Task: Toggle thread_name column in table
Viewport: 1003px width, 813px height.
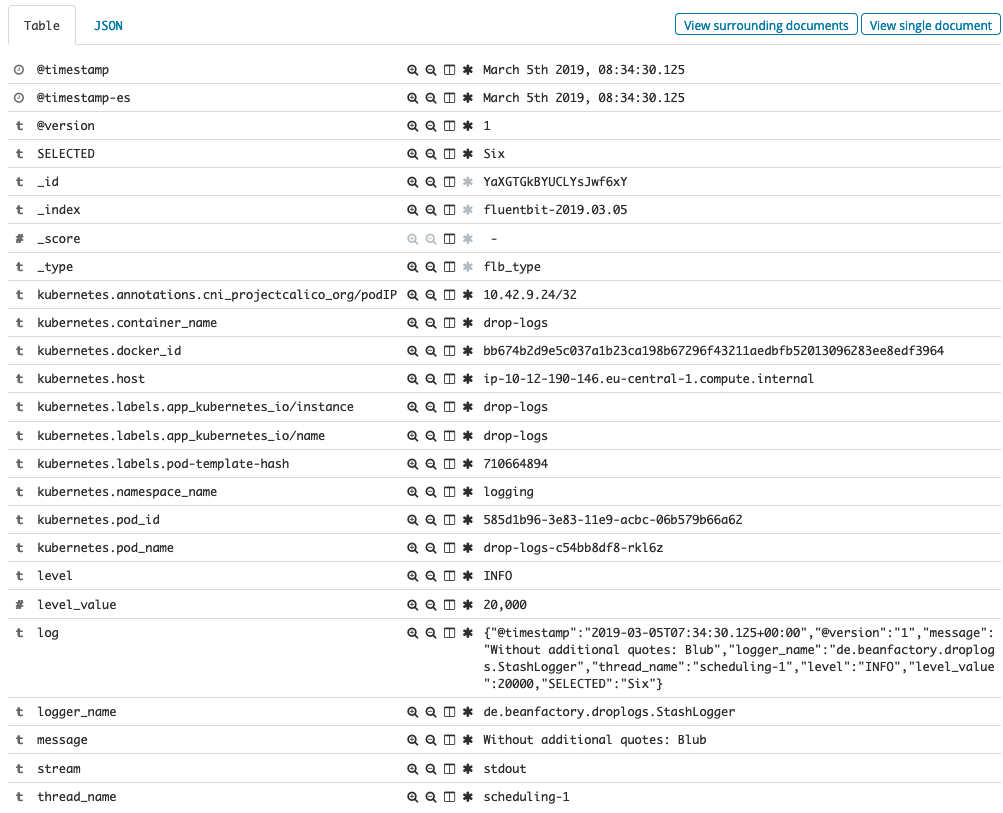Action: (450, 797)
